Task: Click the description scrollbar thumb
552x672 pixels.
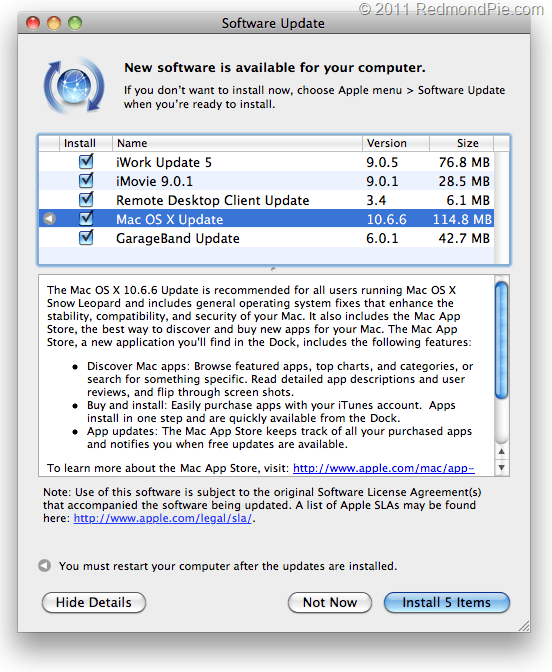Action: (501, 340)
